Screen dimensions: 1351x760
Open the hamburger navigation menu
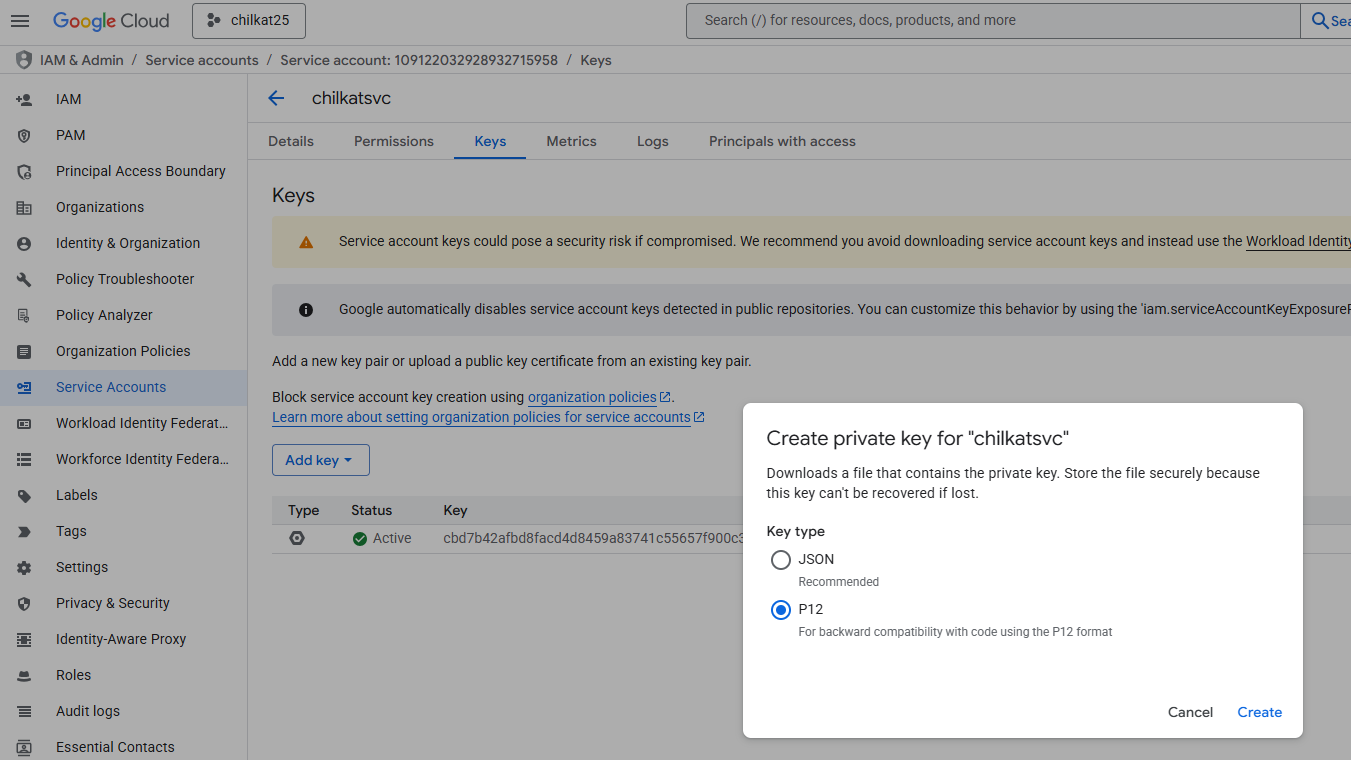click(20, 20)
